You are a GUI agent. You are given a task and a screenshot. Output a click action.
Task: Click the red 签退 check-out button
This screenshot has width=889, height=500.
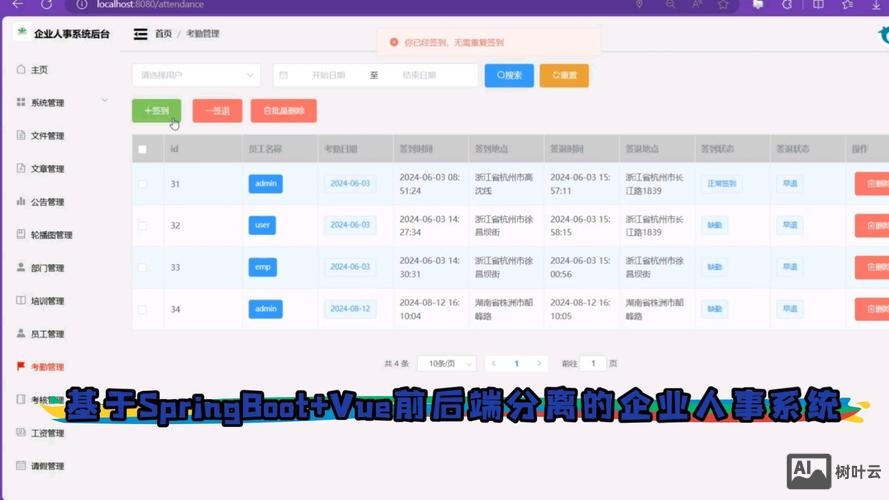(217, 111)
